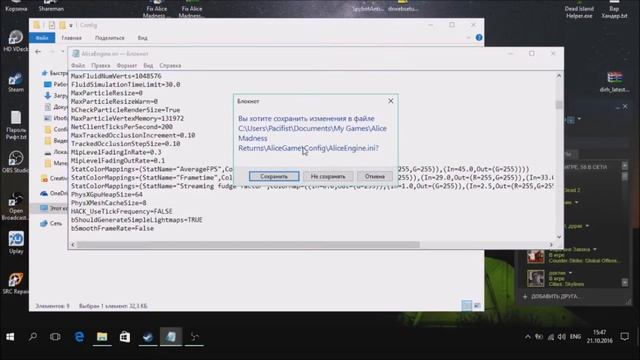Open the Windows Start menu
Viewport: 640px width, 360px height.
[x=10, y=336]
